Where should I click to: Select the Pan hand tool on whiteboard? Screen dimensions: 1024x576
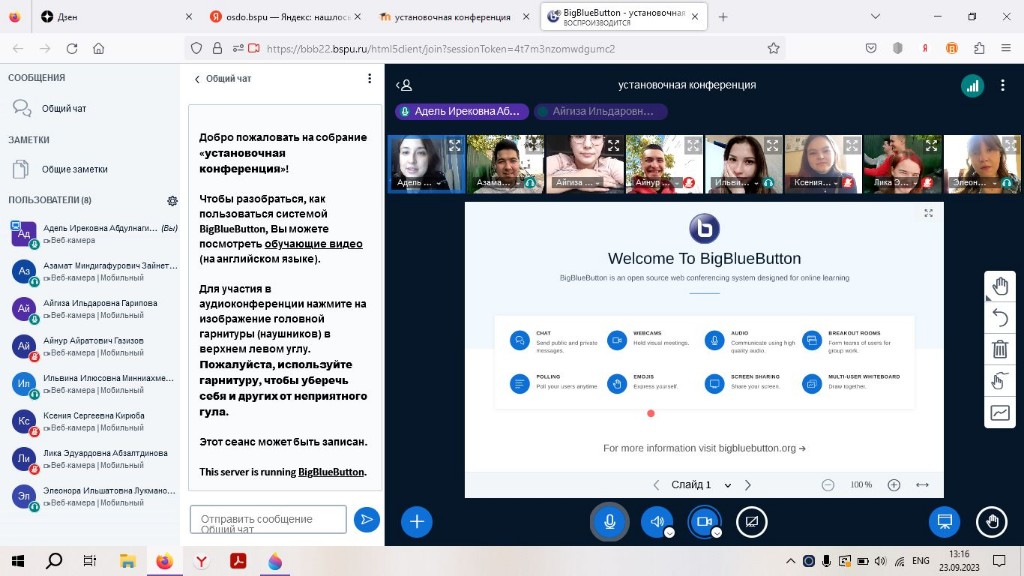pyautogui.click(x=1000, y=286)
